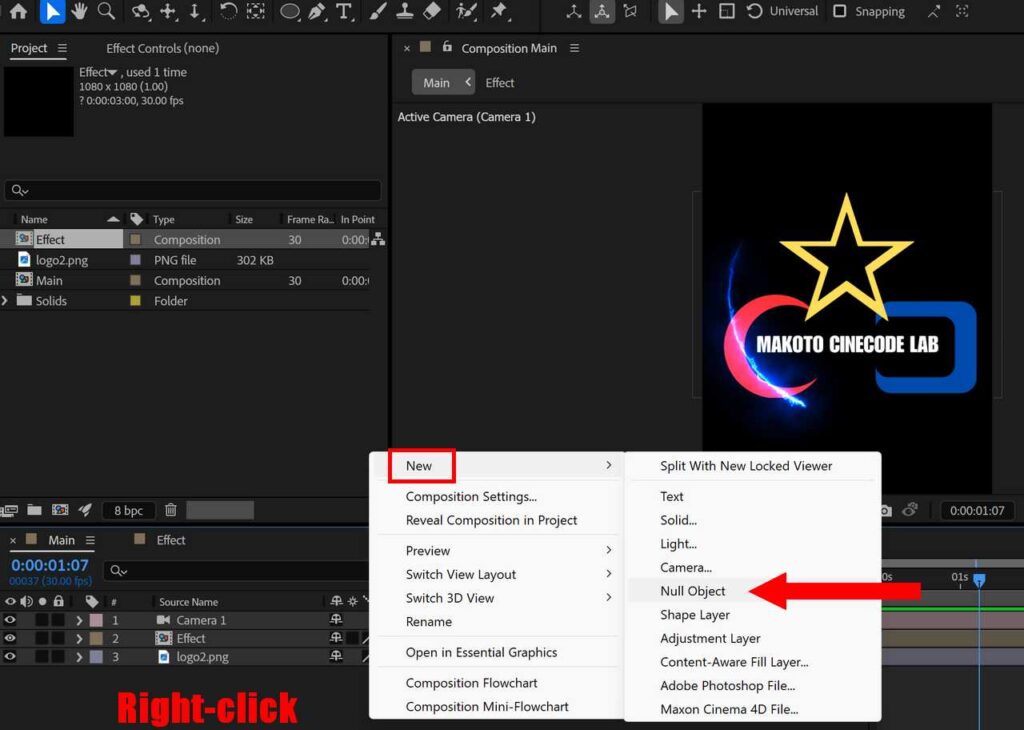The width and height of the screenshot is (1024, 730).
Task: Open Project panel hamburger menu
Action: pyautogui.click(x=62, y=48)
